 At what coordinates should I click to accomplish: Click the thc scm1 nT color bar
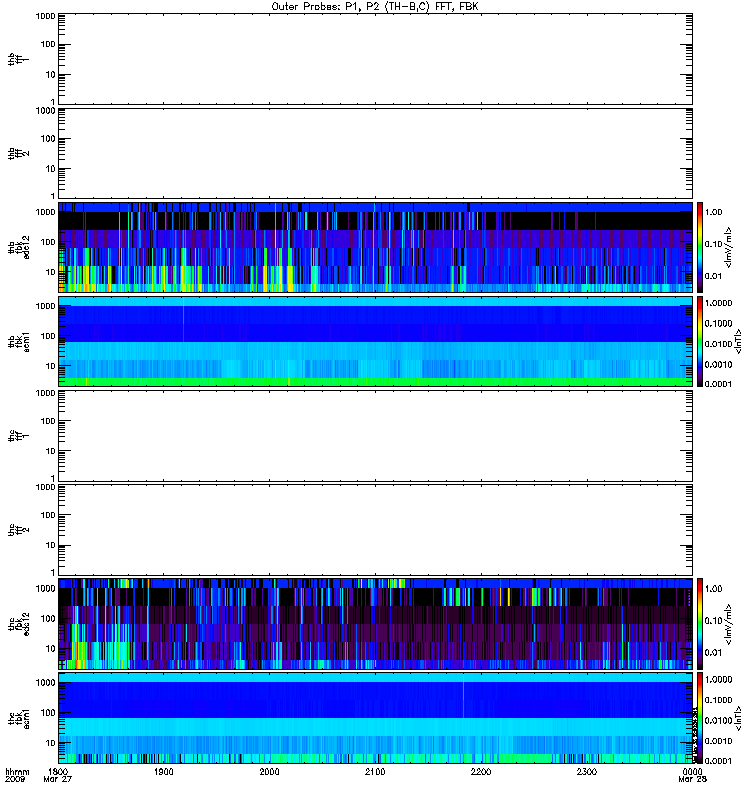coord(700,718)
